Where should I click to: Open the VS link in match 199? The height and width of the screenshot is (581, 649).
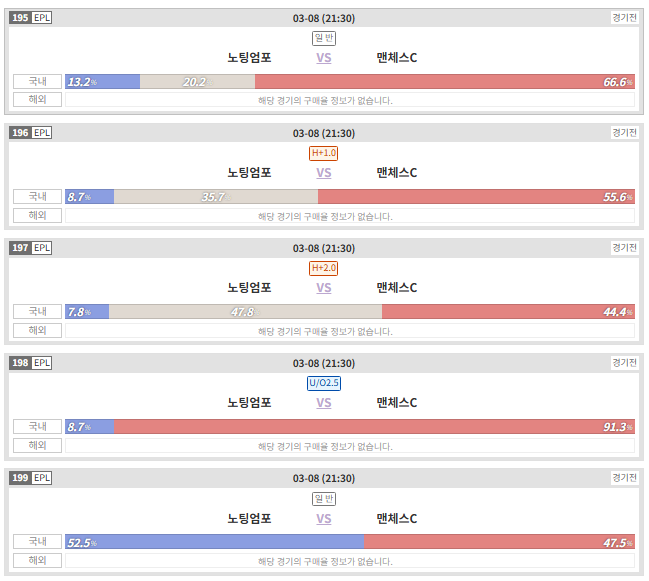point(324,519)
